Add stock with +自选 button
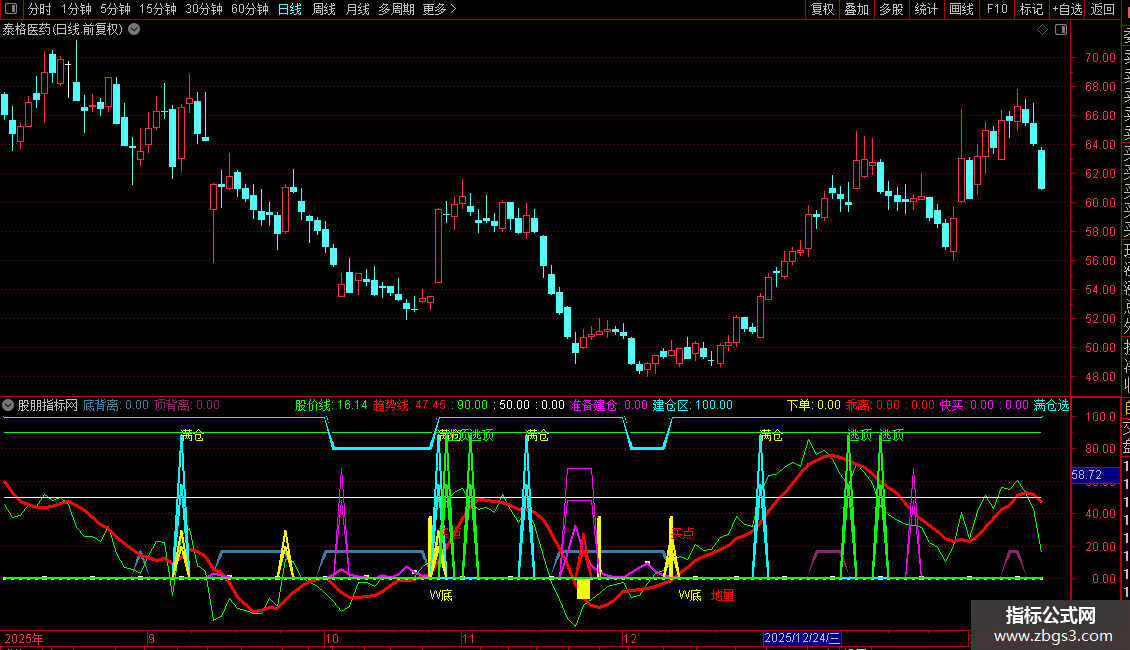Image resolution: width=1130 pixels, height=650 pixels. [1067, 9]
